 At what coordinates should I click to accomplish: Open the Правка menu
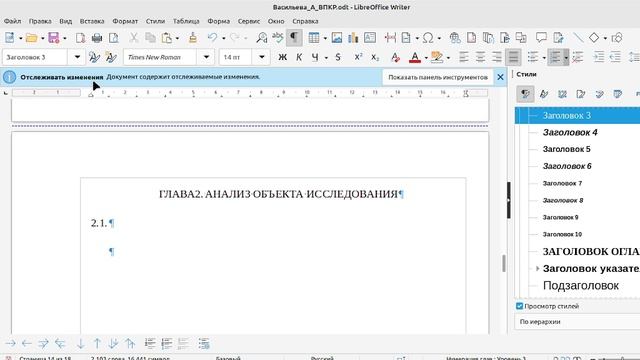[x=40, y=21]
